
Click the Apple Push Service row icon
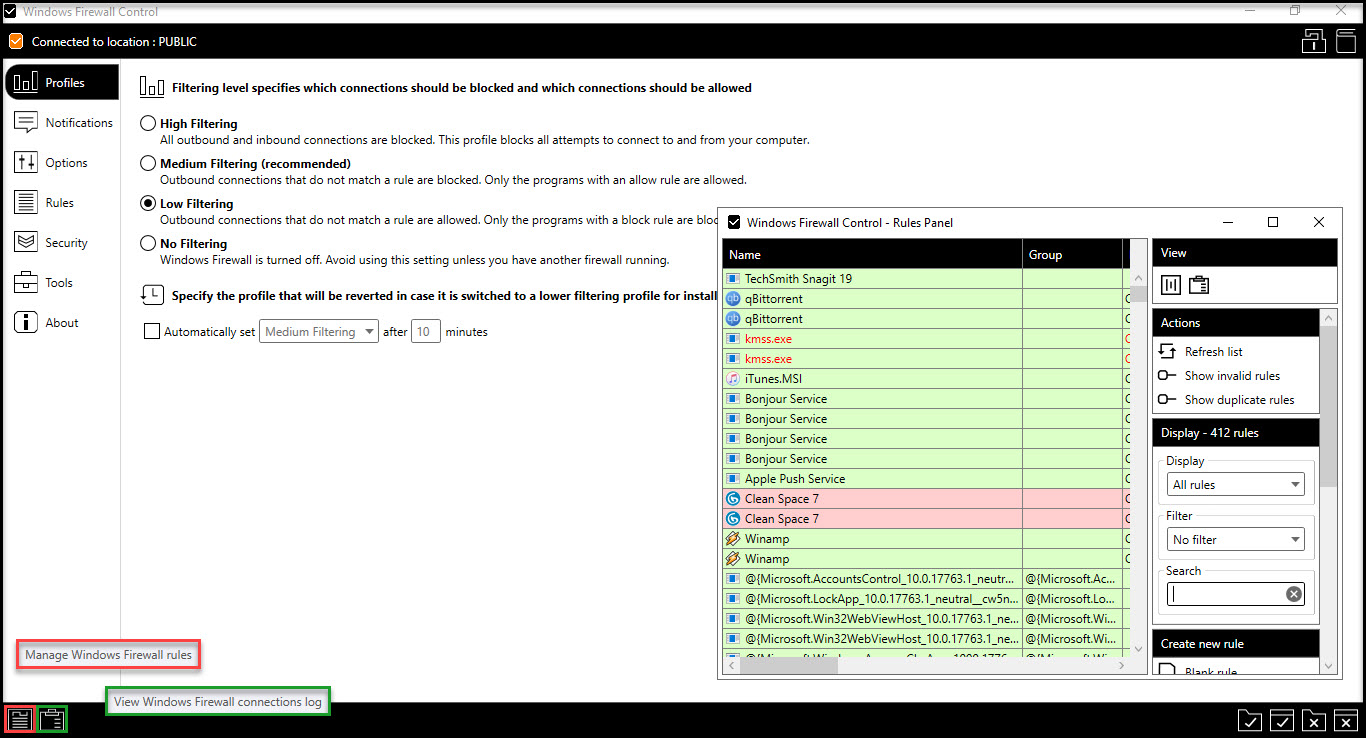coord(733,479)
